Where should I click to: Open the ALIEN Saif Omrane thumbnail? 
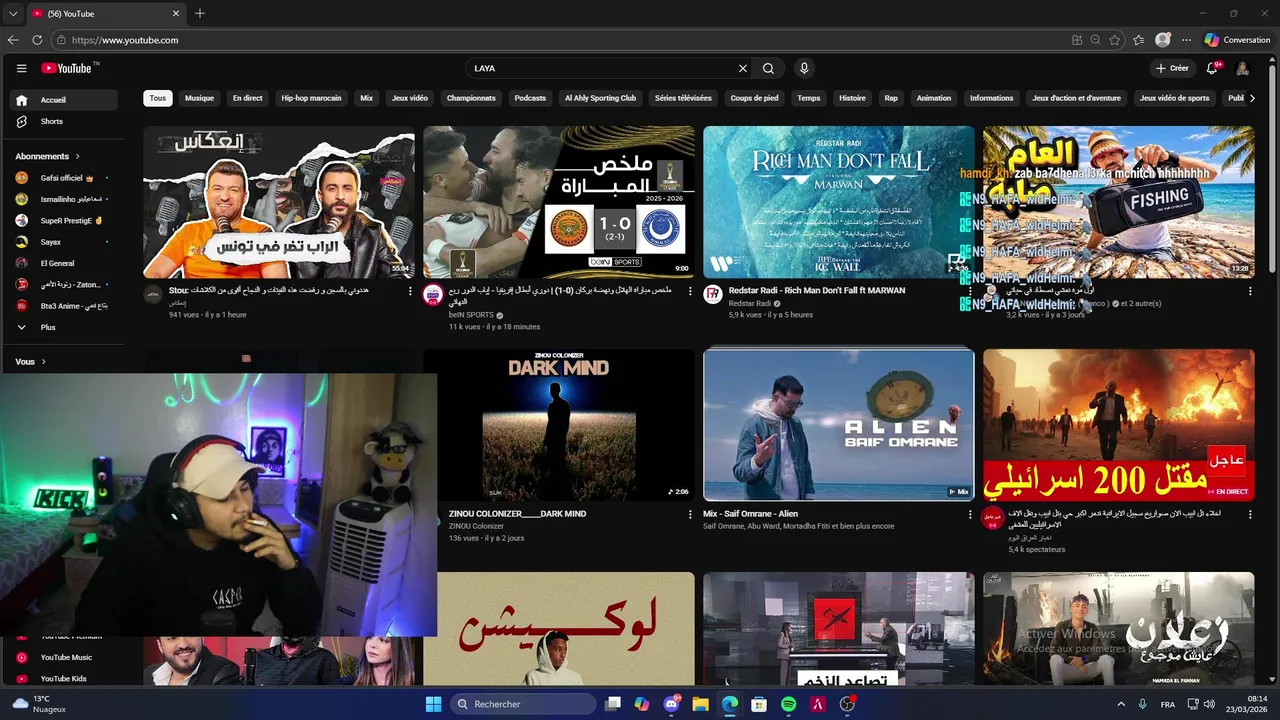838,425
